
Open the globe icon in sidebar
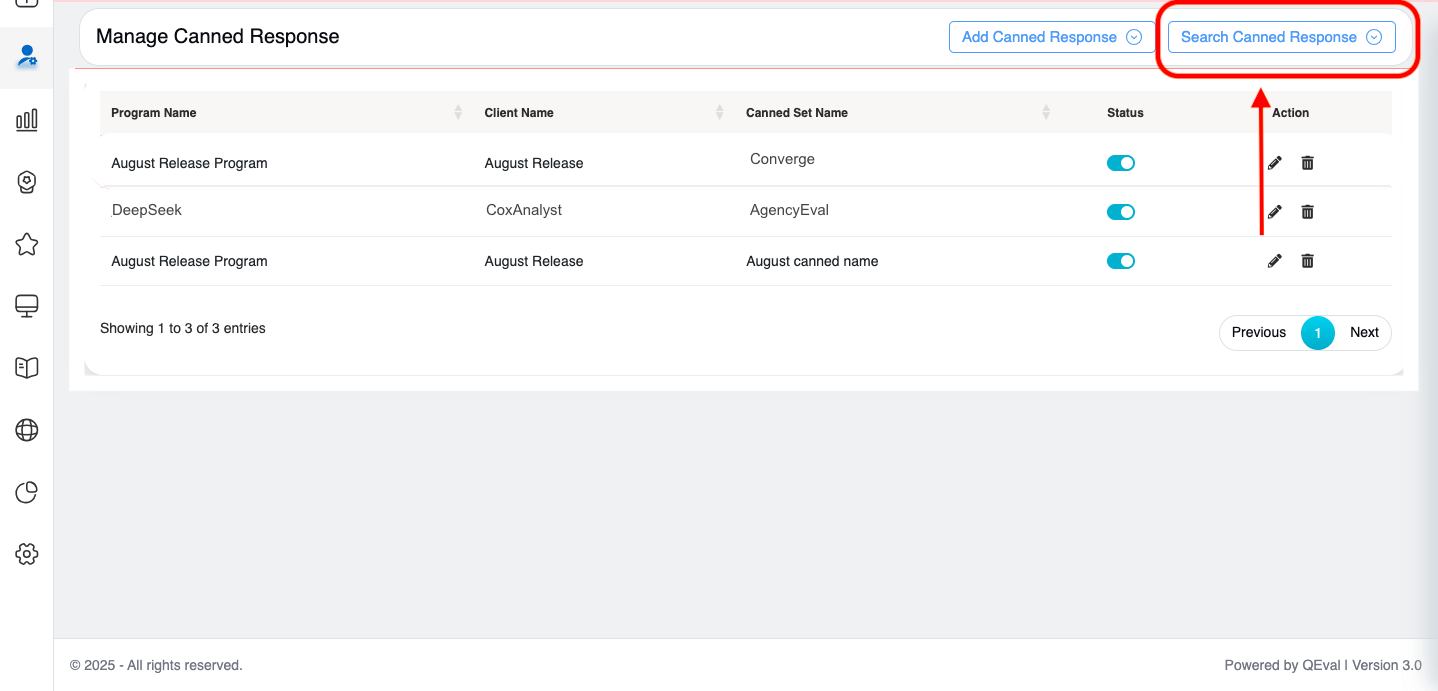27,430
